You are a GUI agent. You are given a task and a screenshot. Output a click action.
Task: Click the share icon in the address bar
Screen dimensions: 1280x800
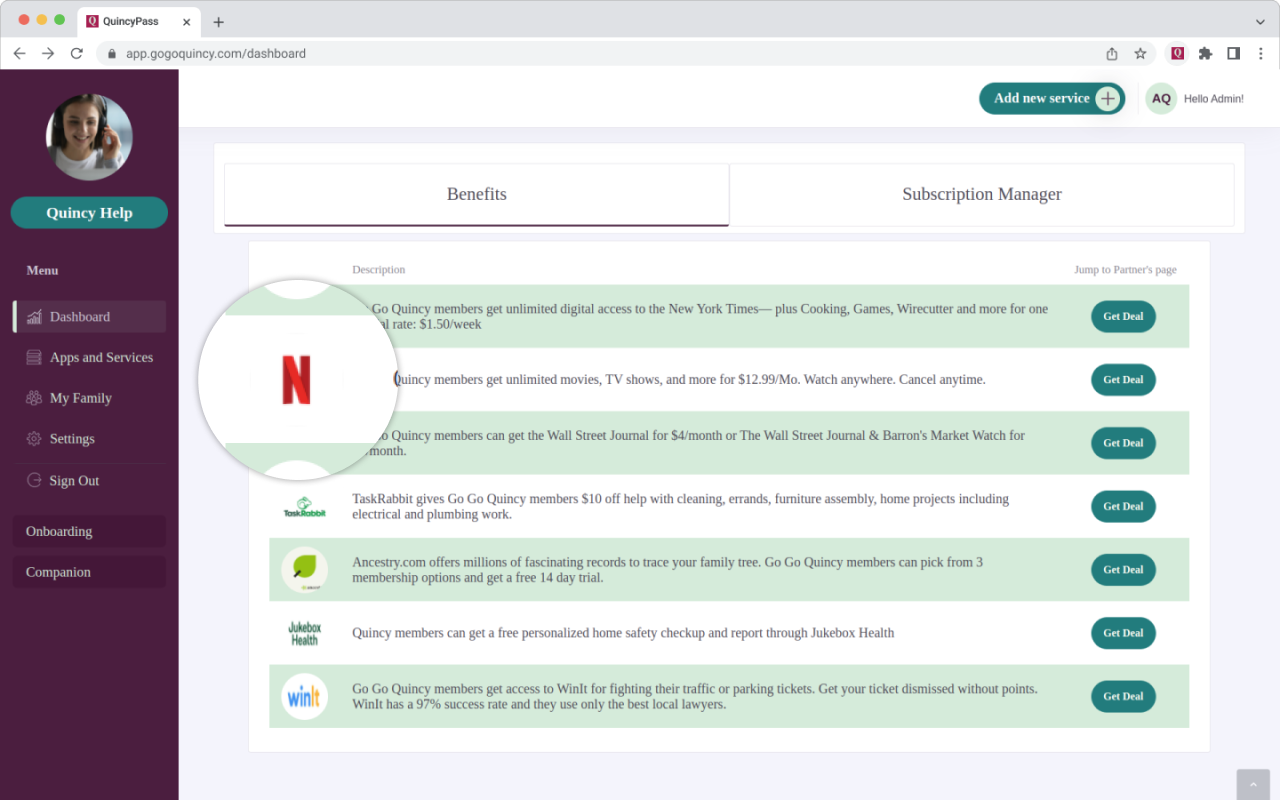pyautogui.click(x=1112, y=53)
